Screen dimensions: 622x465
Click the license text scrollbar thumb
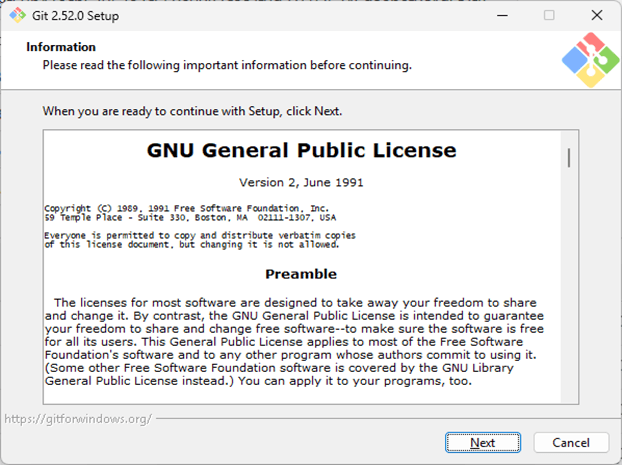click(569, 158)
